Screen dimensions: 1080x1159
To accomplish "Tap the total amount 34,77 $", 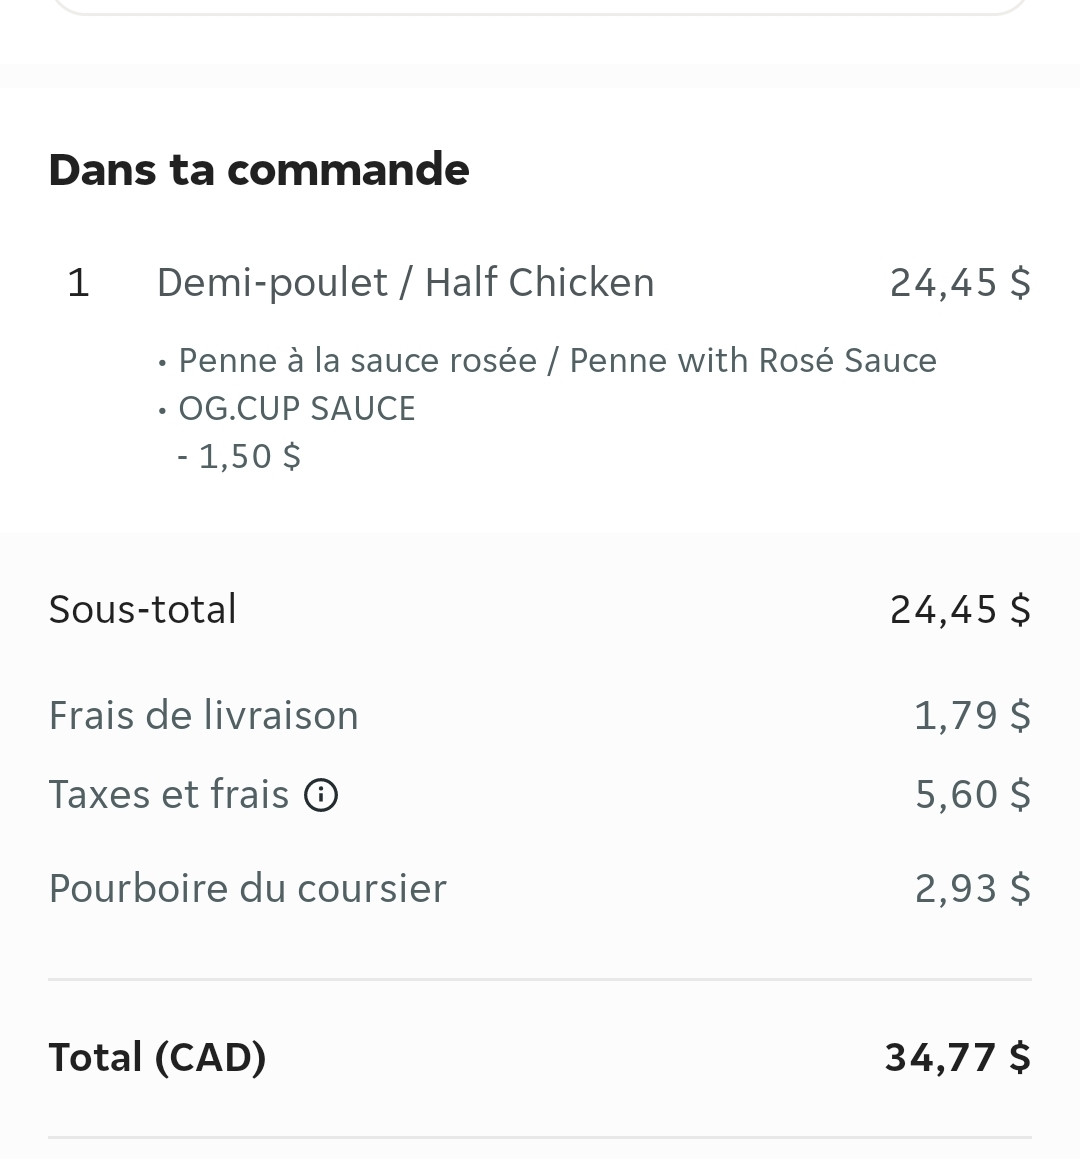I will [x=957, y=1057].
